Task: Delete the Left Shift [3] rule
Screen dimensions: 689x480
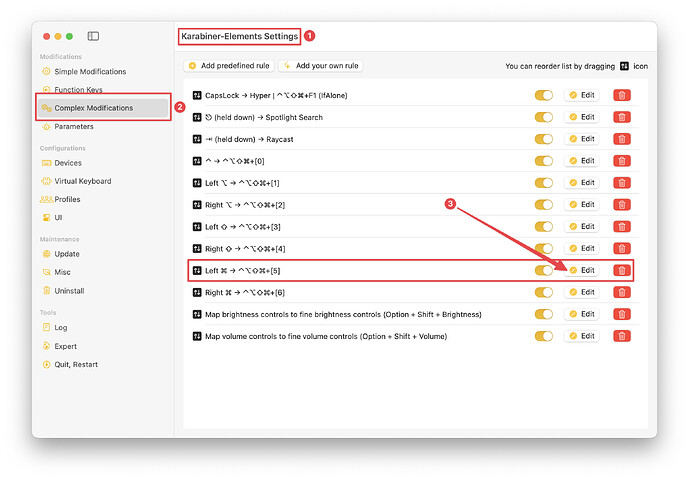Action: click(x=622, y=227)
